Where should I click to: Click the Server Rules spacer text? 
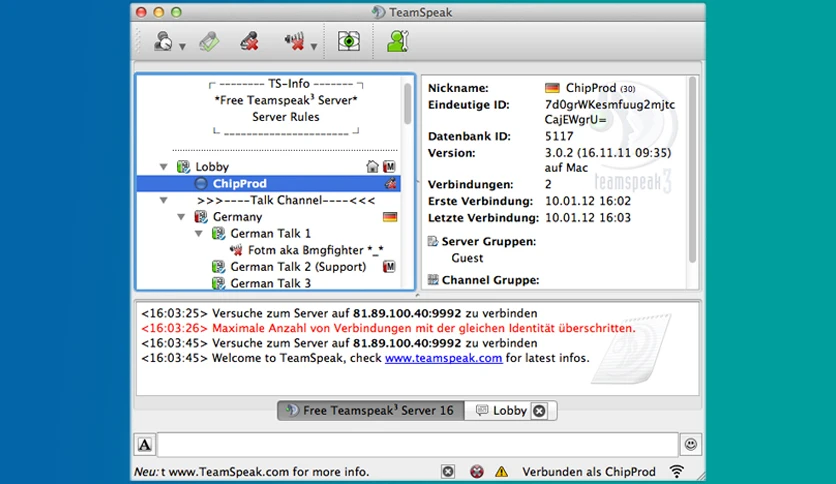coord(286,117)
